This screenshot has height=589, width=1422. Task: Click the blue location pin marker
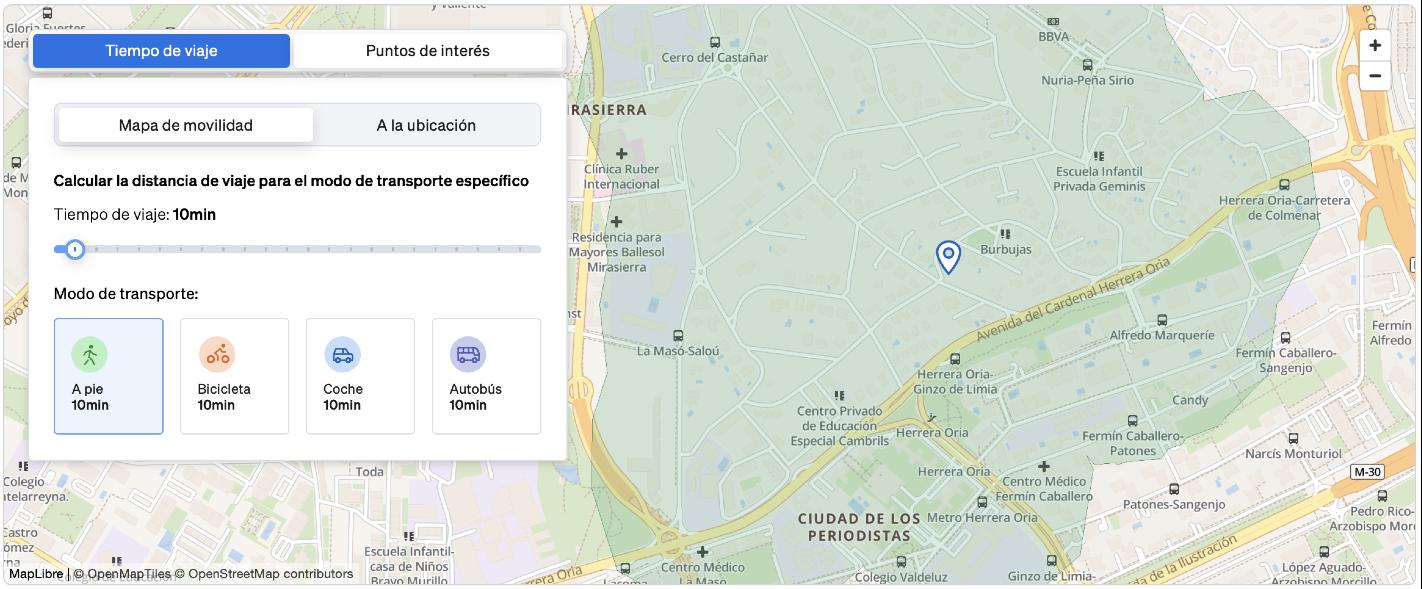click(x=948, y=257)
